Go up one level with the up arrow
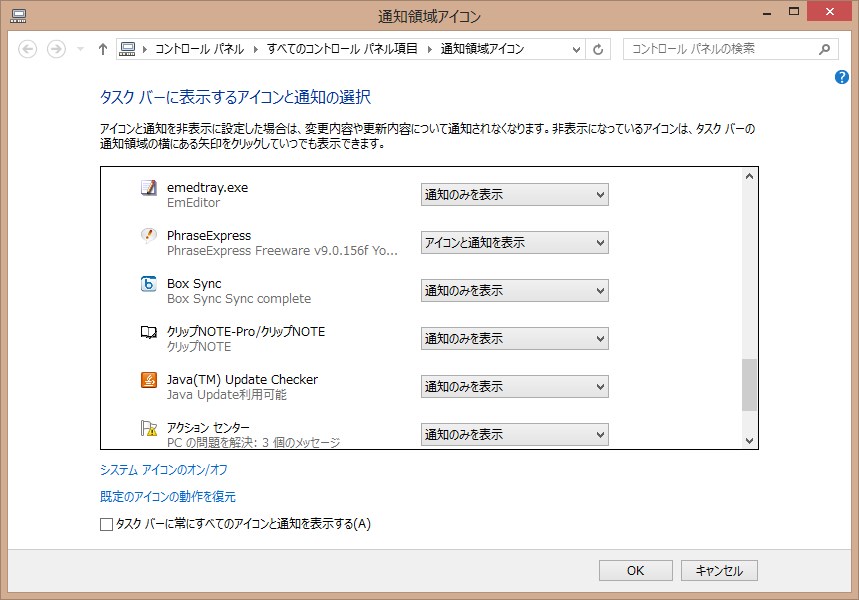859x600 pixels. 103,49
